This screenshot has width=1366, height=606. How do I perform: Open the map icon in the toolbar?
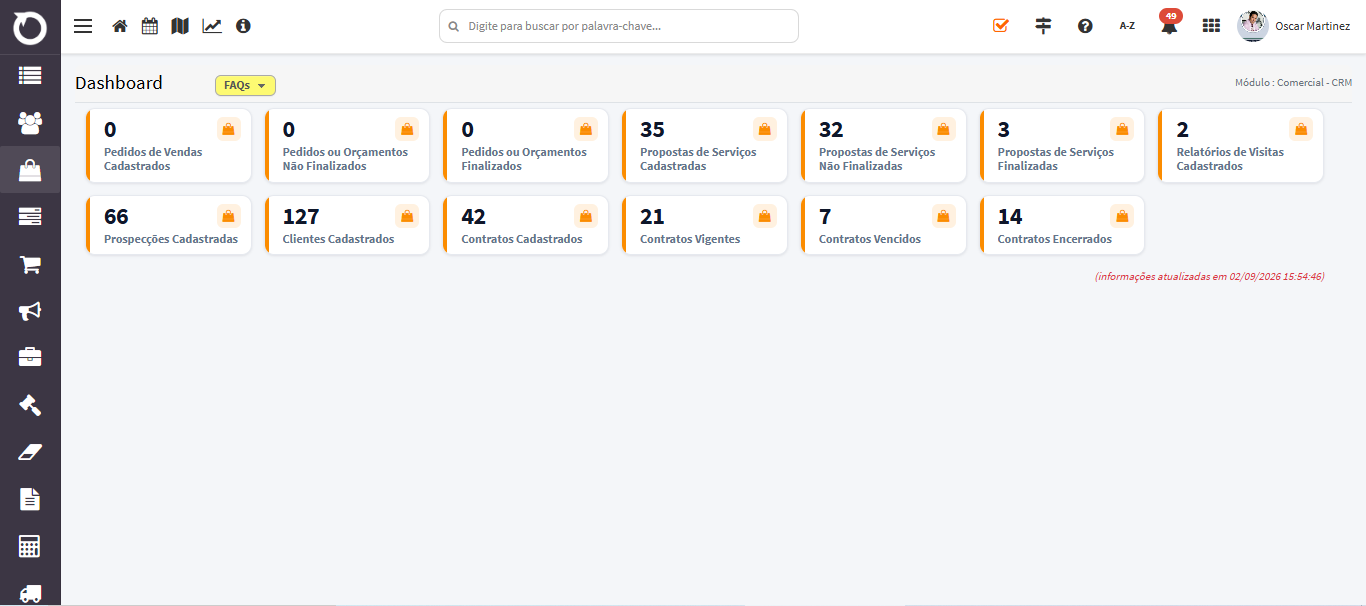(180, 26)
